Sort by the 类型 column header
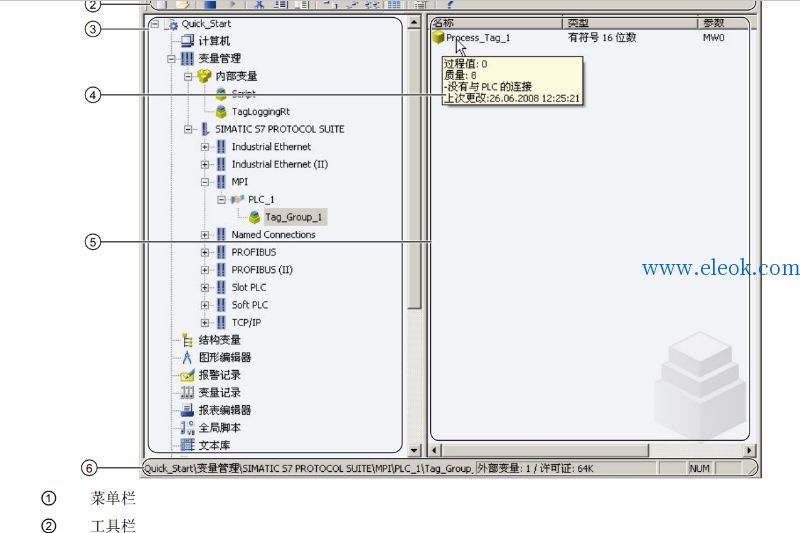 click(x=630, y=23)
